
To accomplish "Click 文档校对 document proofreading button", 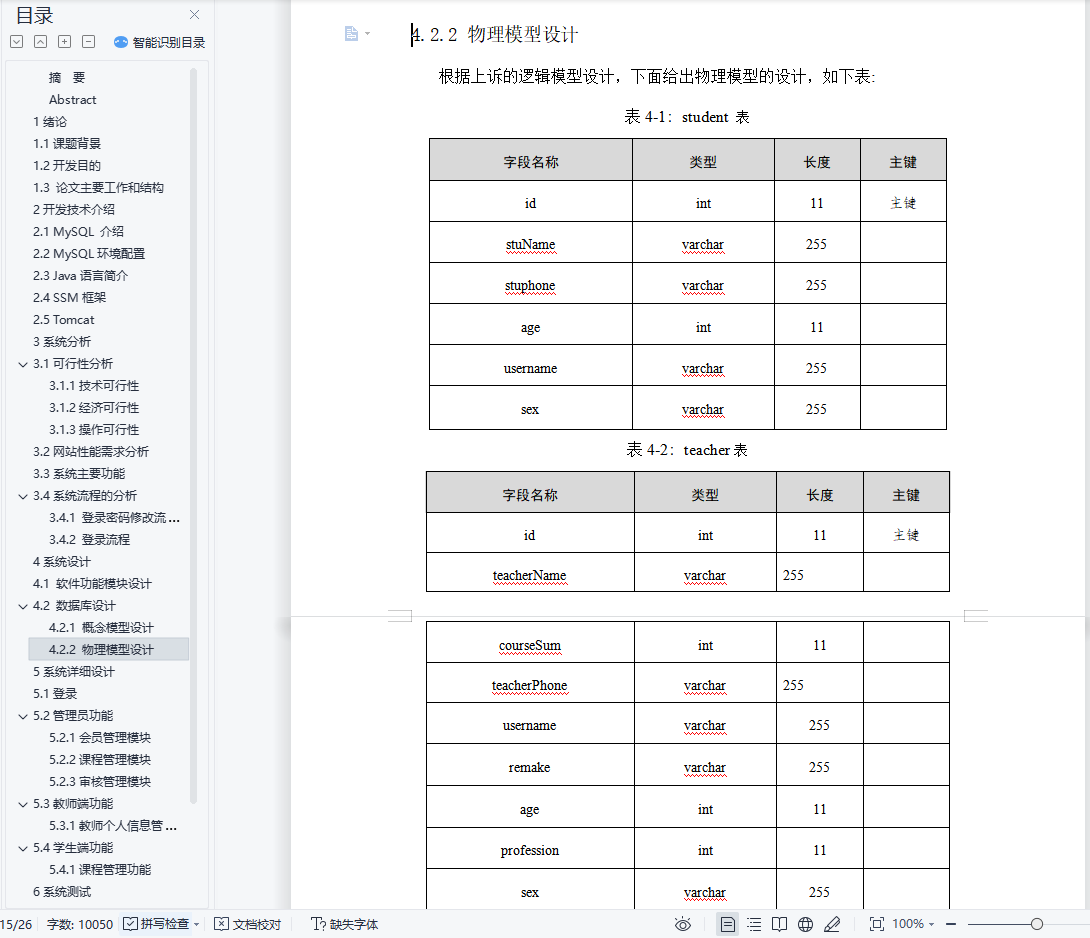I will coord(248,924).
